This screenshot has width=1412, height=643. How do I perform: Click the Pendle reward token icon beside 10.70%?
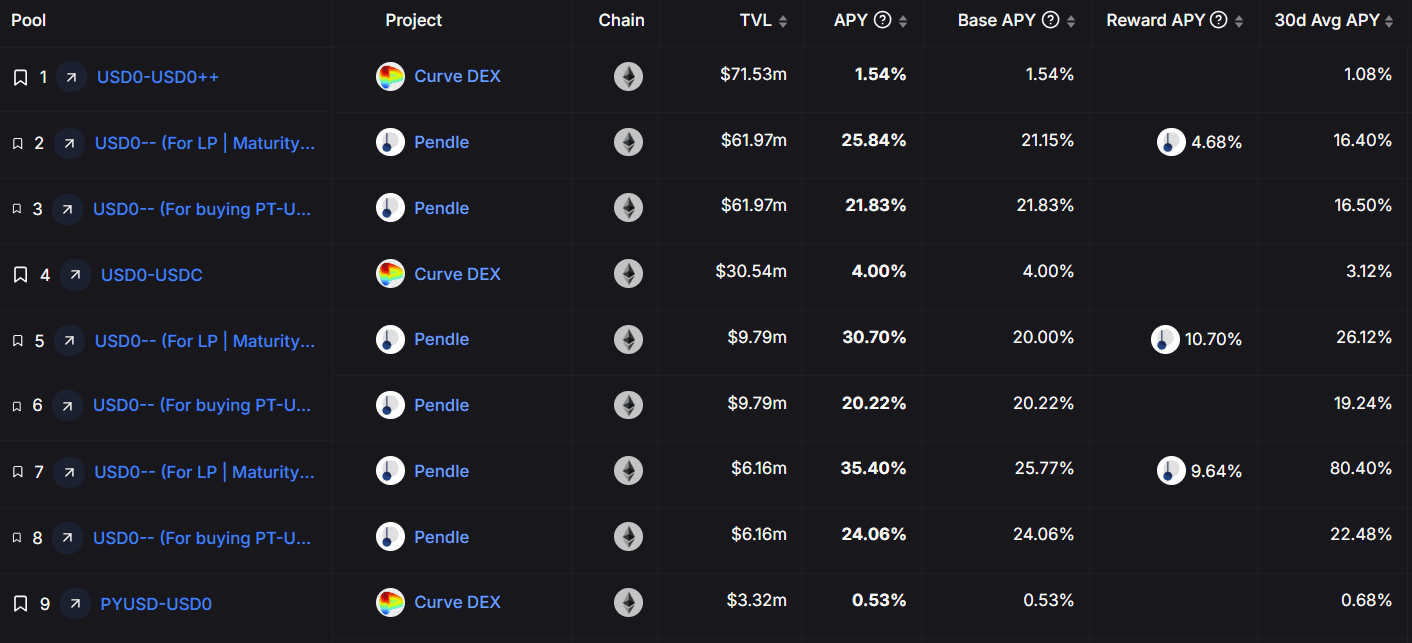pyautogui.click(x=1165, y=340)
